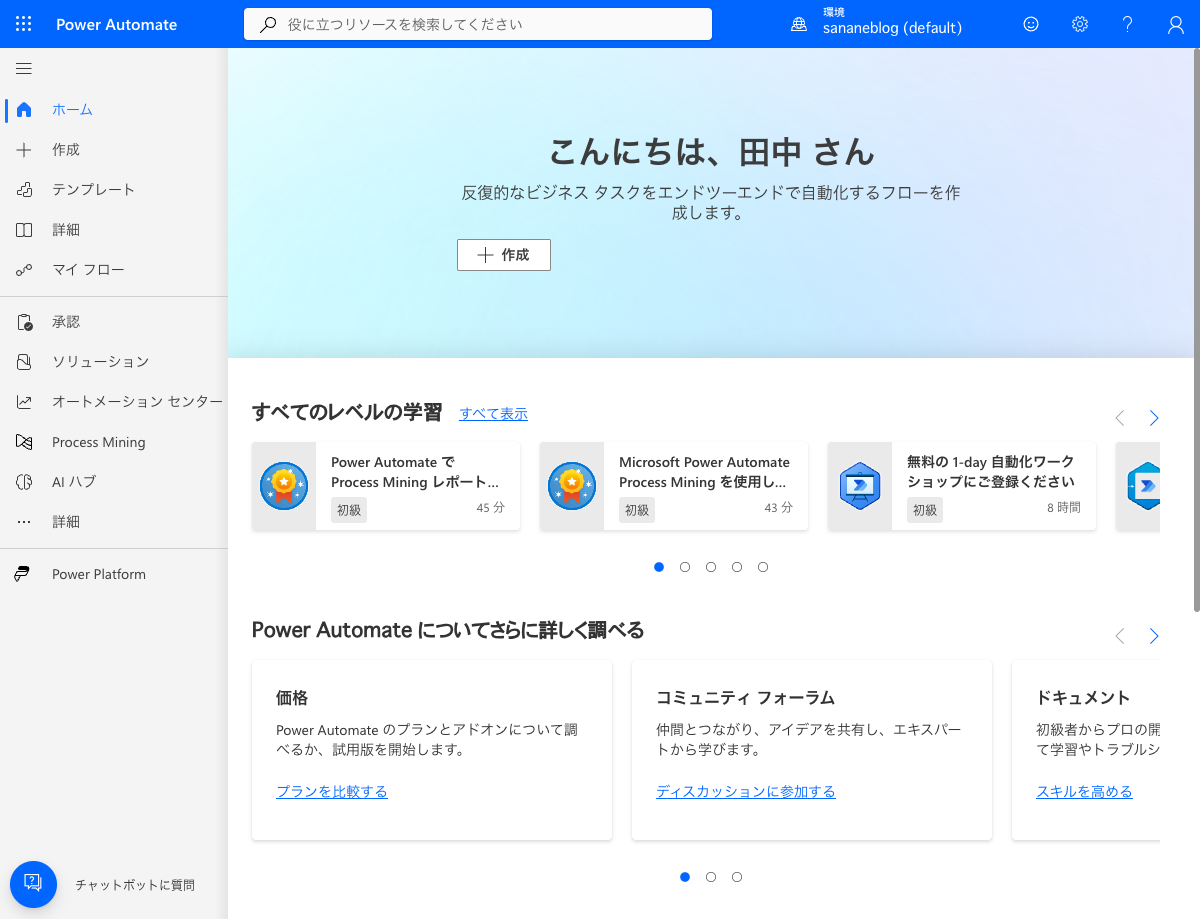Advance Power Automate info section right chevron
Image resolution: width=1200 pixels, height=919 pixels.
[1154, 636]
